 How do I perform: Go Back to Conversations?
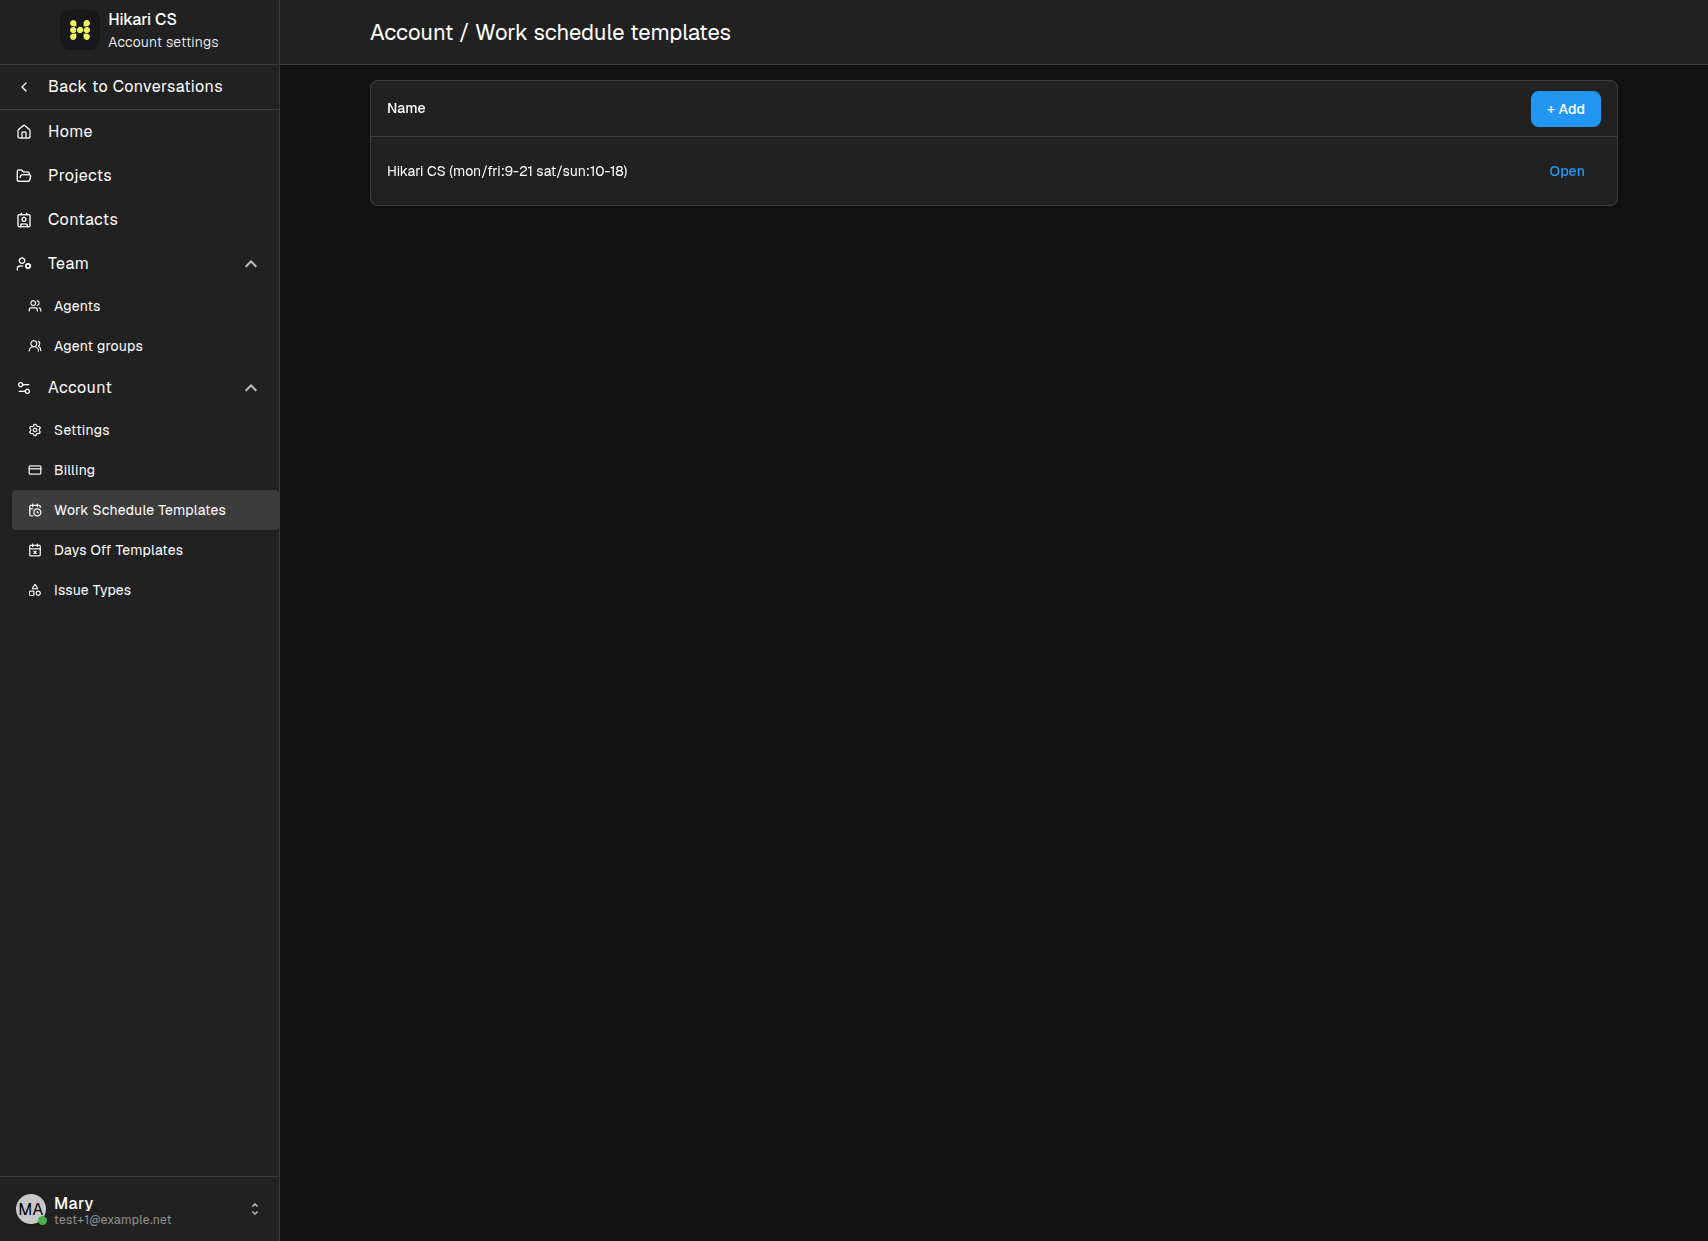pyautogui.click(x=139, y=87)
